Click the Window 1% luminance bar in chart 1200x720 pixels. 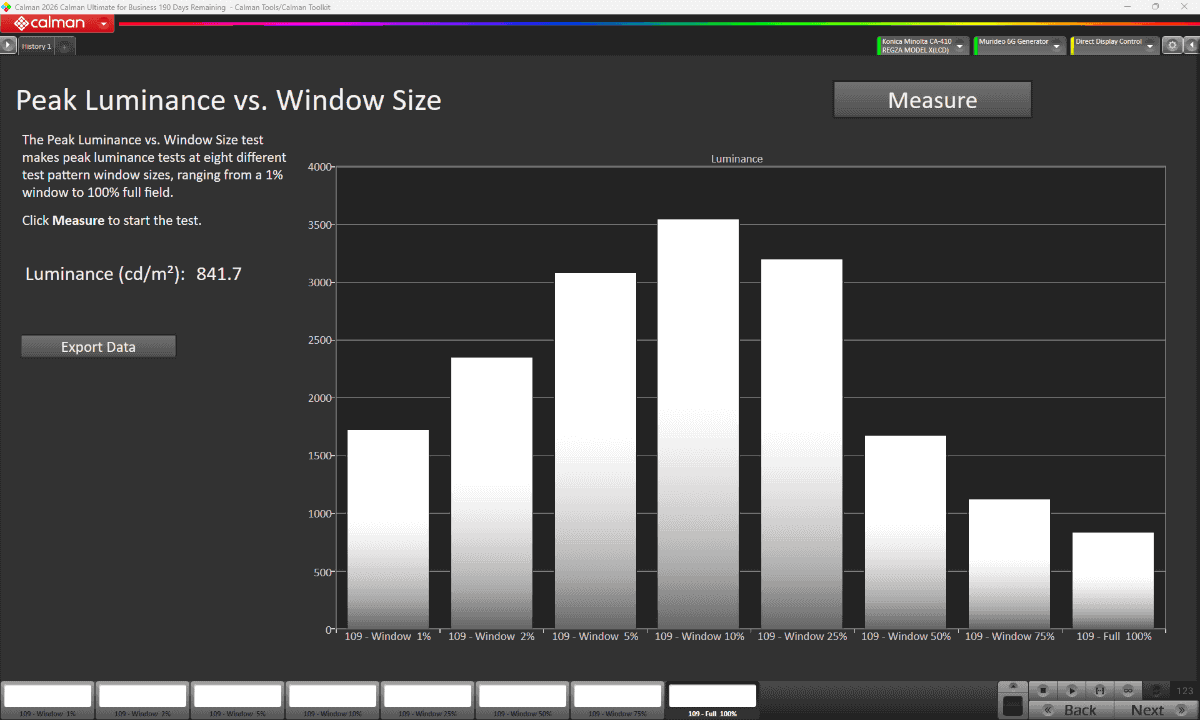388,529
